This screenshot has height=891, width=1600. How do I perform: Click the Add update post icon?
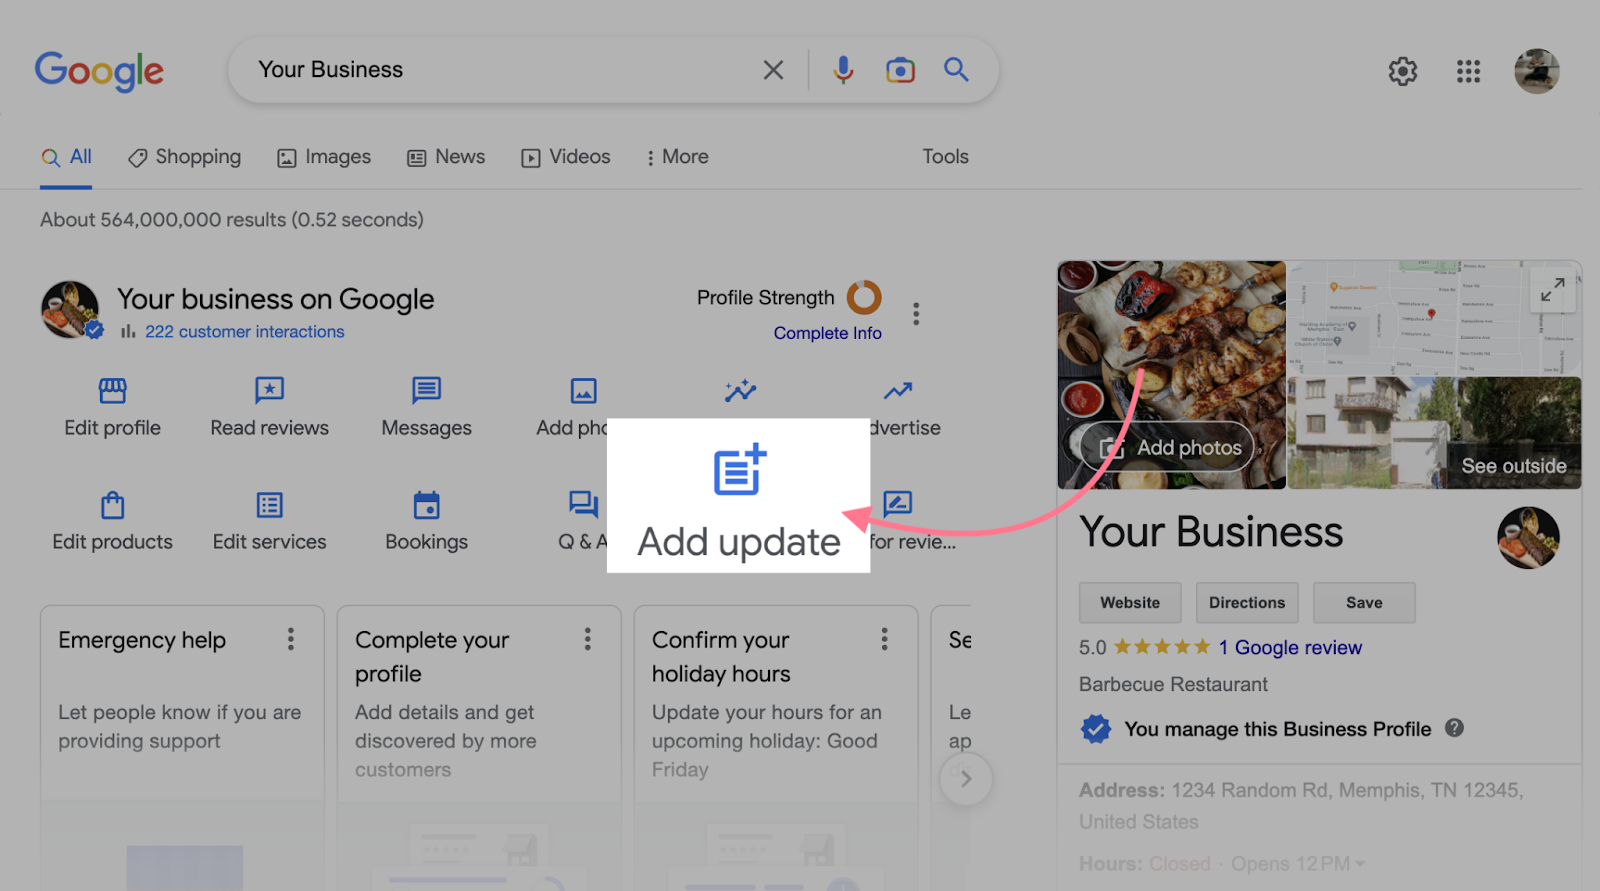(739, 470)
